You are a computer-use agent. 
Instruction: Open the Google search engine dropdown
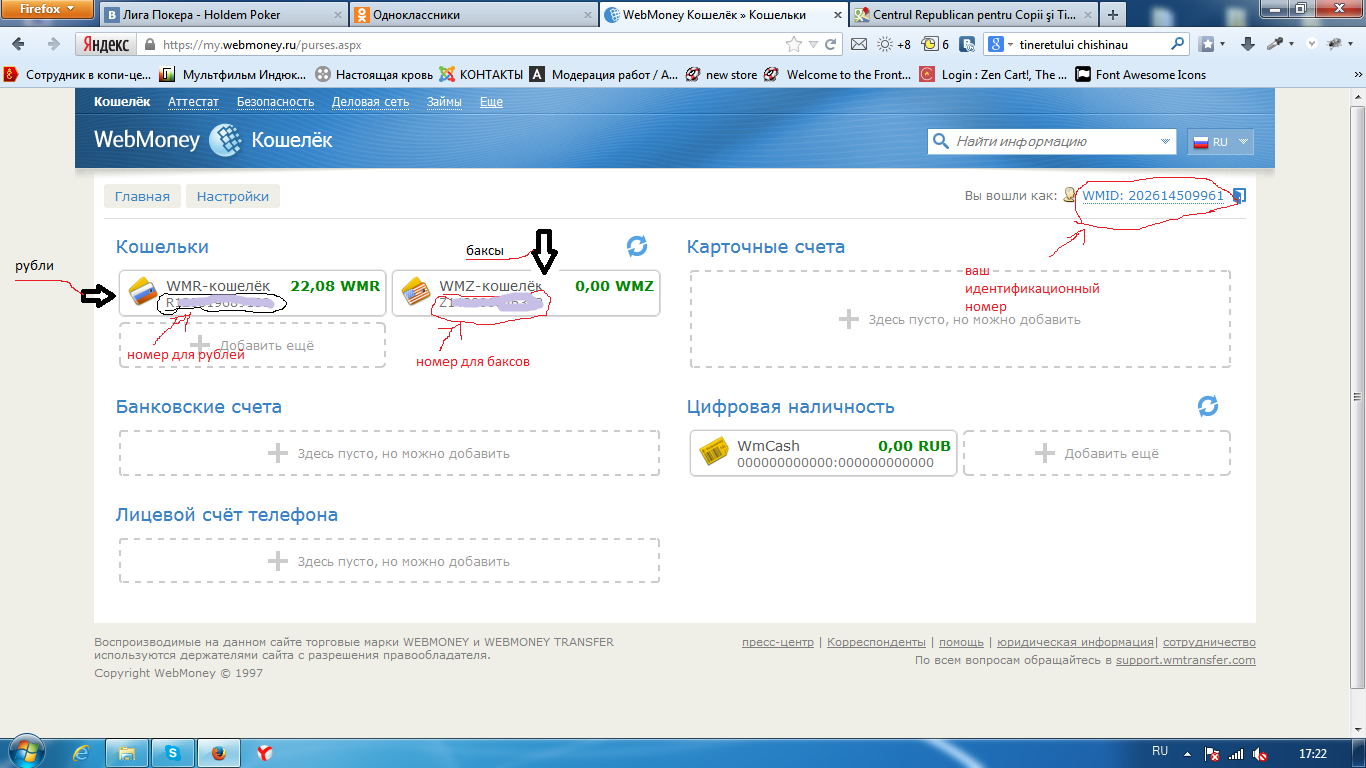point(1002,44)
